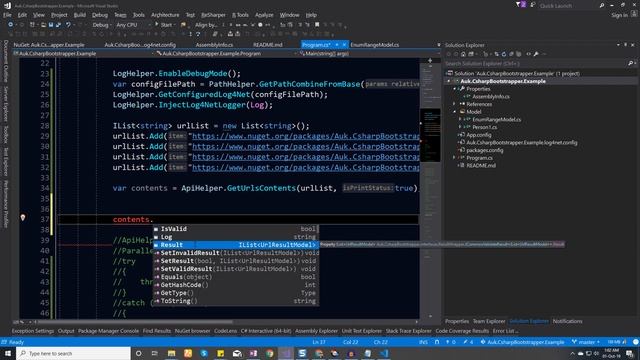Switch to the README.md editor tab

click(268, 45)
